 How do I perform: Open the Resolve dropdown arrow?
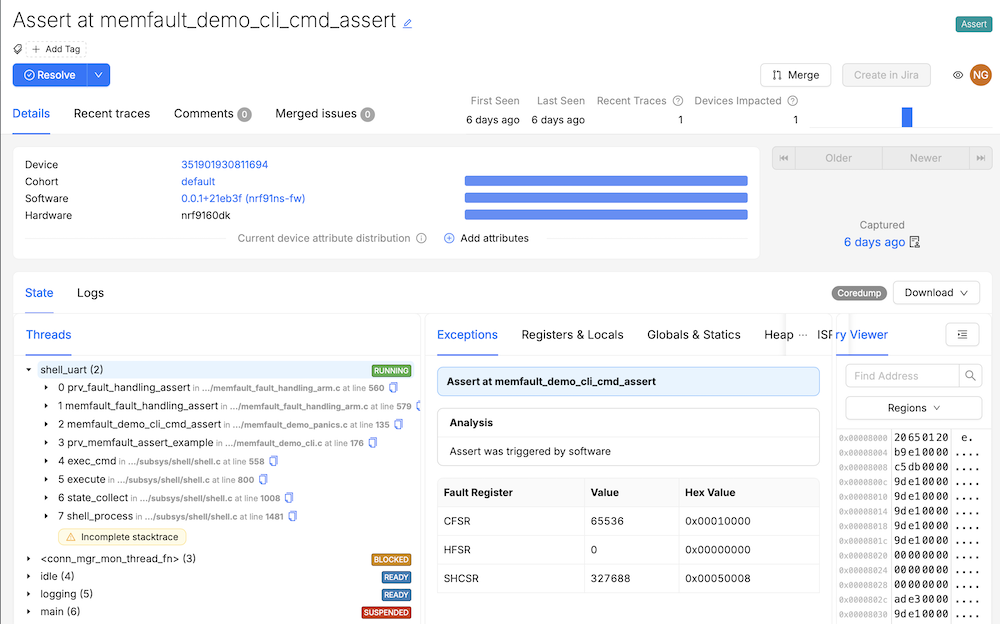97,75
